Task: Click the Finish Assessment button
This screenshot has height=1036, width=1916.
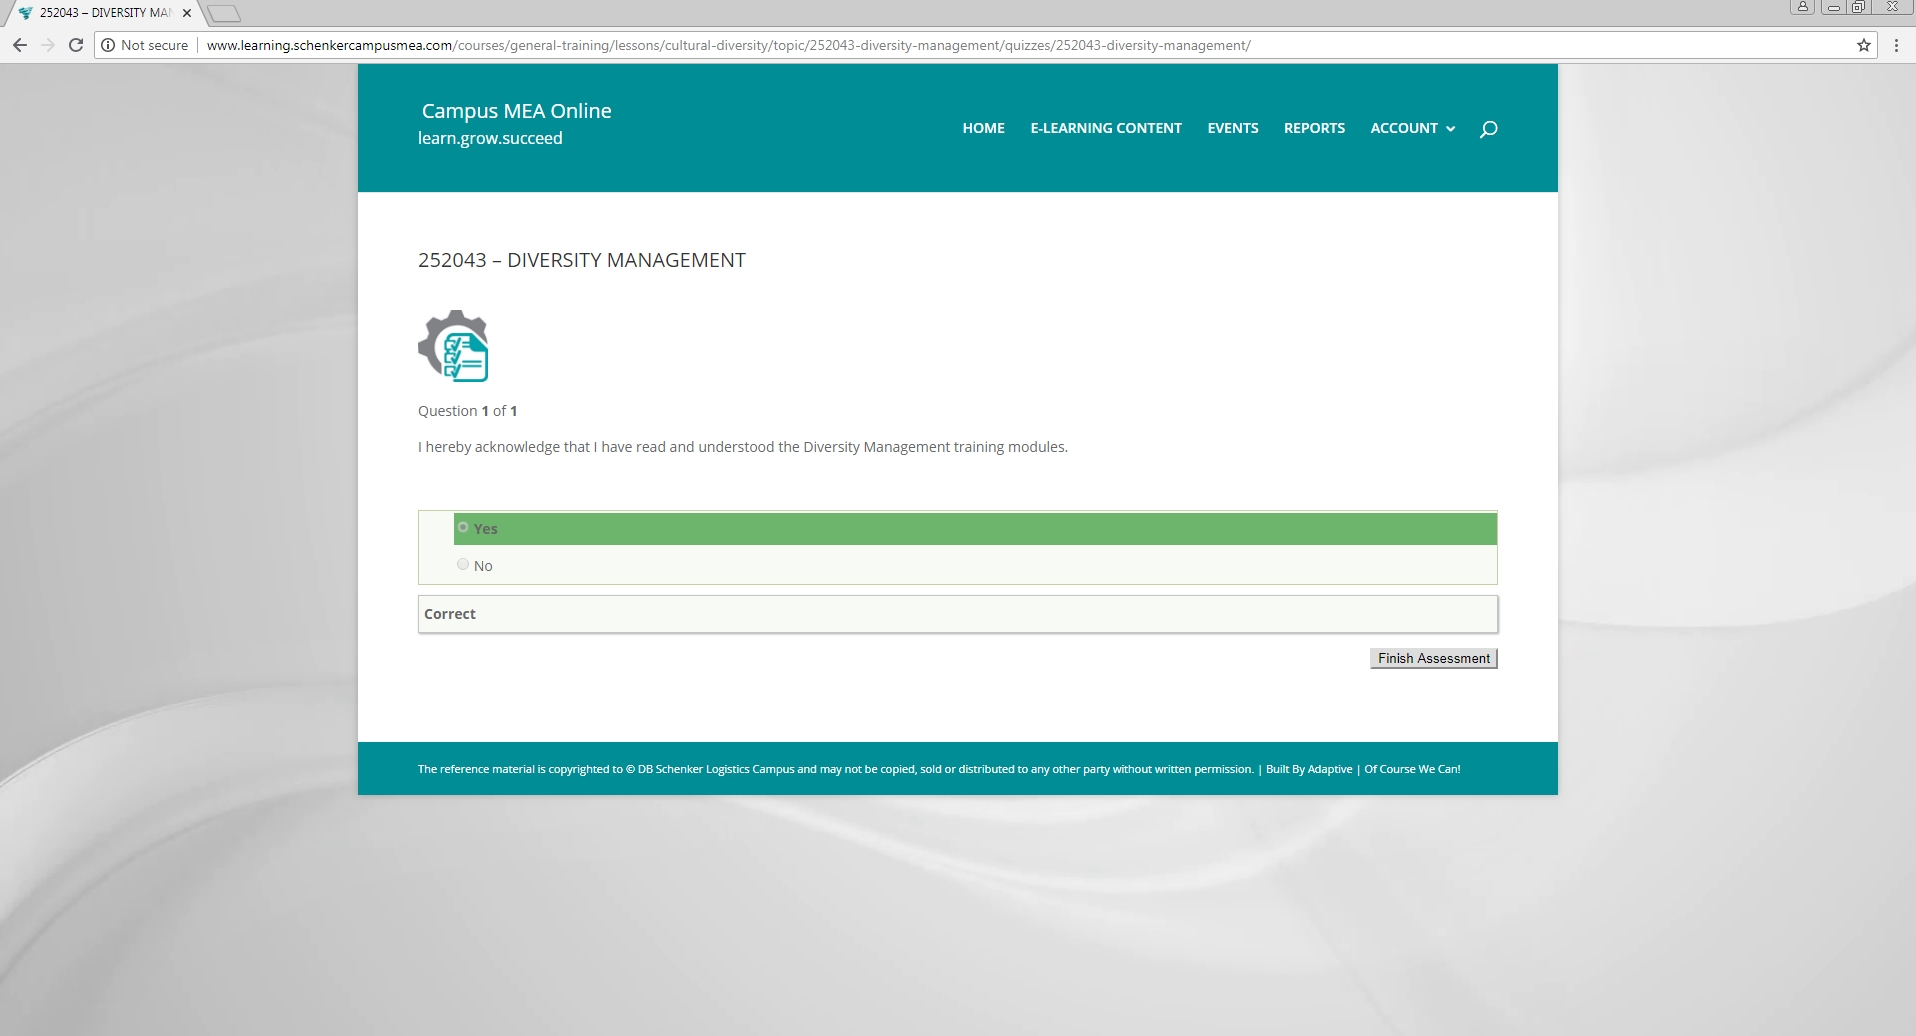Action: [x=1433, y=658]
